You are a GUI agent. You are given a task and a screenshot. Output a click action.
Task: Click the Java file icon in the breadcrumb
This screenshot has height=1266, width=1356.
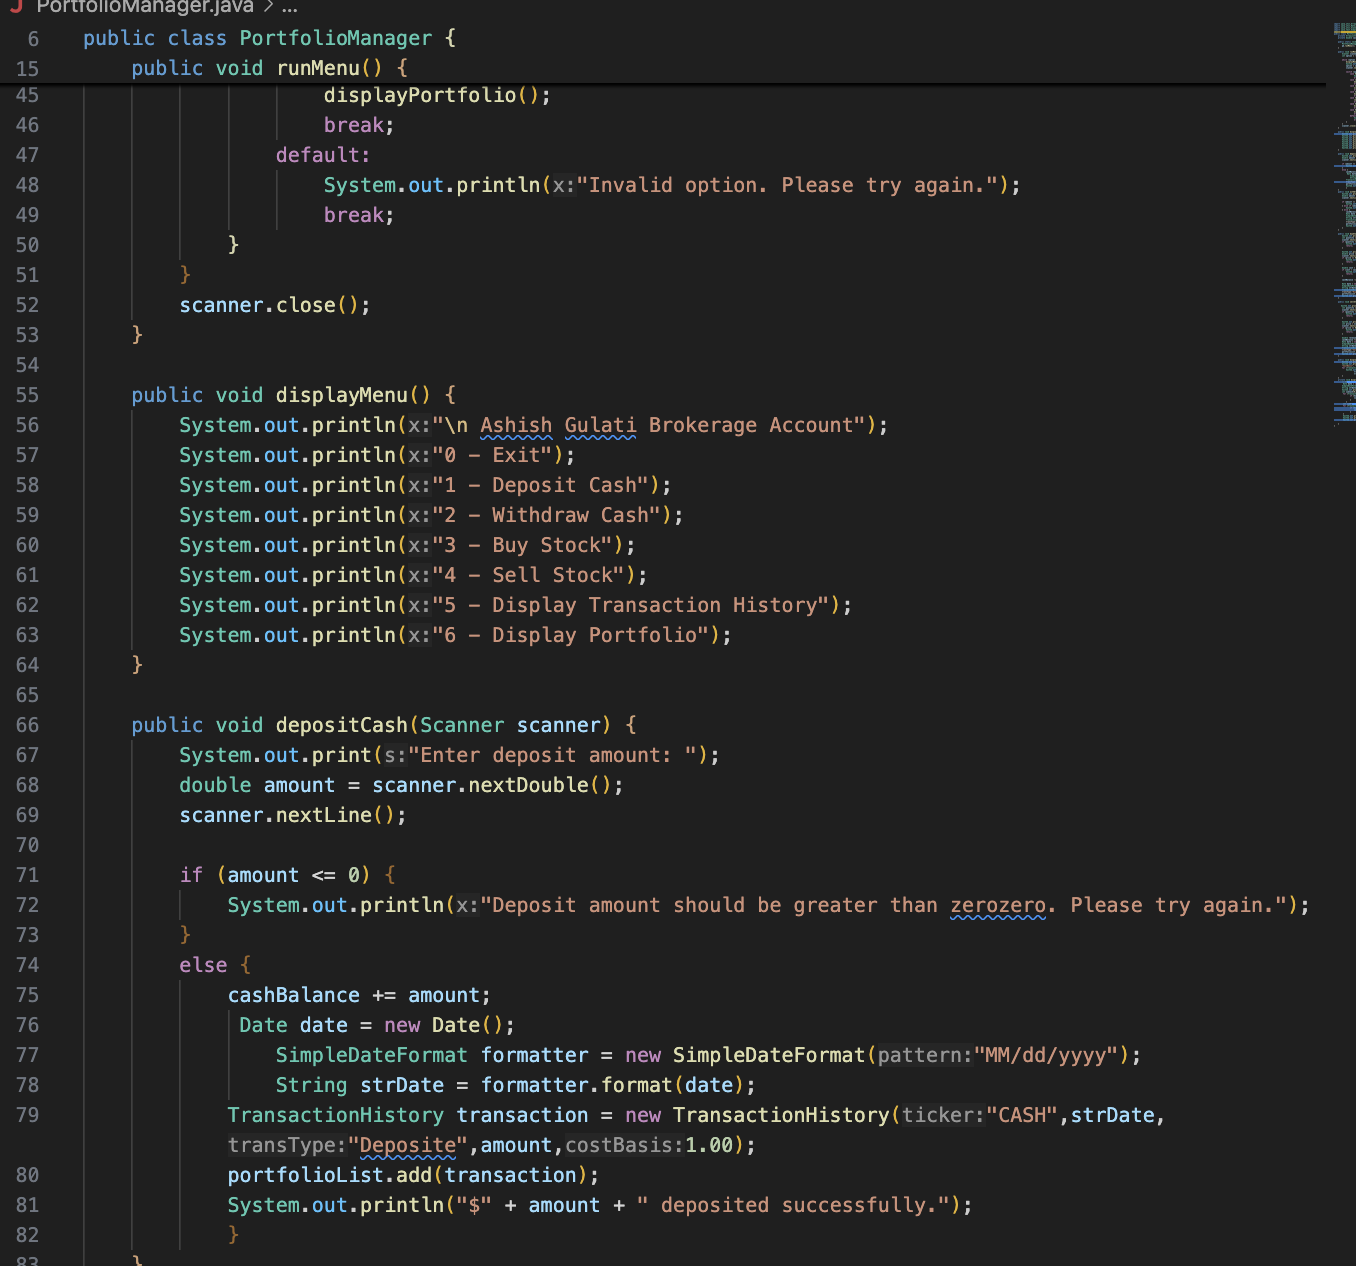pos(15,7)
